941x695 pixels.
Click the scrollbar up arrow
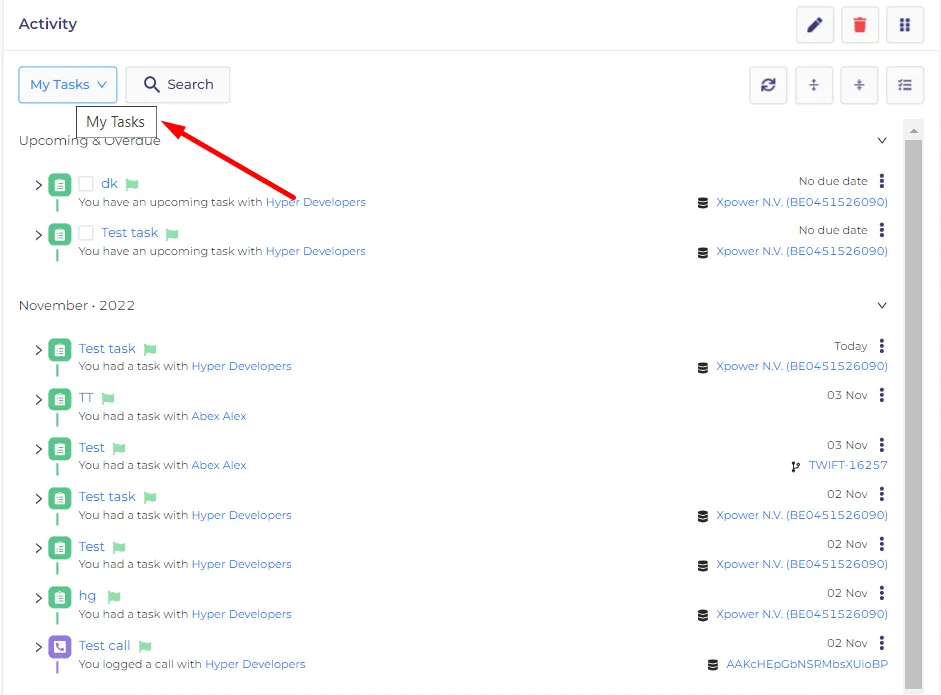pos(913,130)
